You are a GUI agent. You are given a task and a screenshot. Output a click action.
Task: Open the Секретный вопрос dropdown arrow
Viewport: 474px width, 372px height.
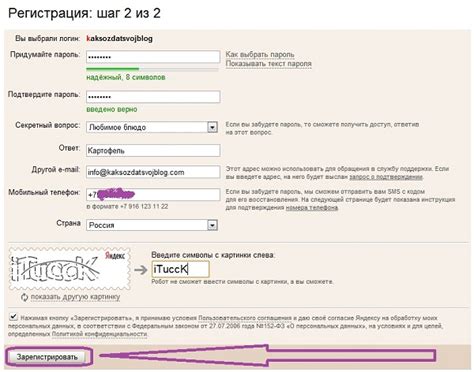tap(212, 127)
